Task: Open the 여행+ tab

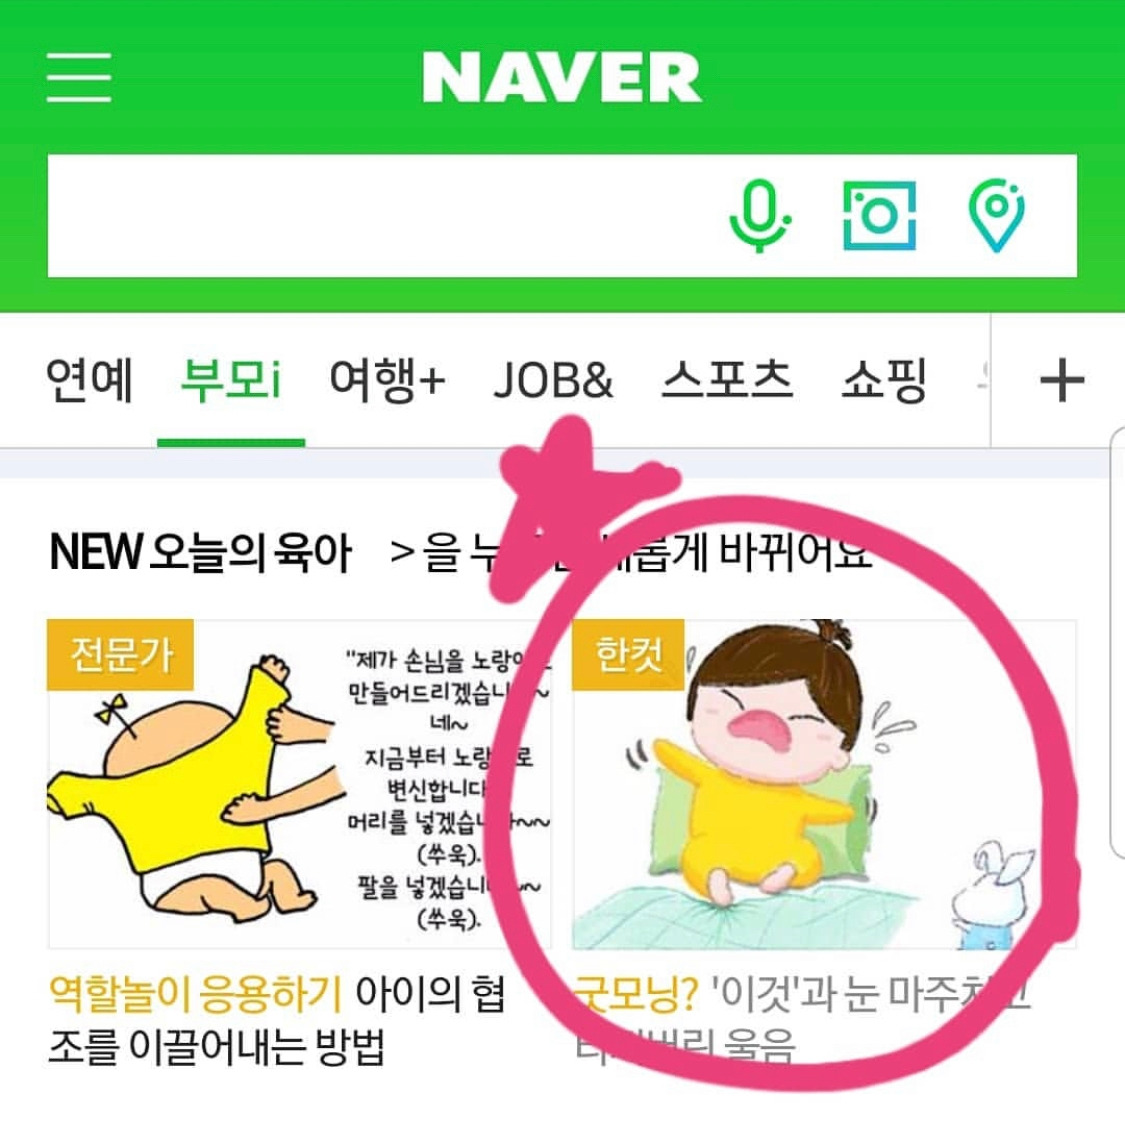Action: (x=387, y=380)
